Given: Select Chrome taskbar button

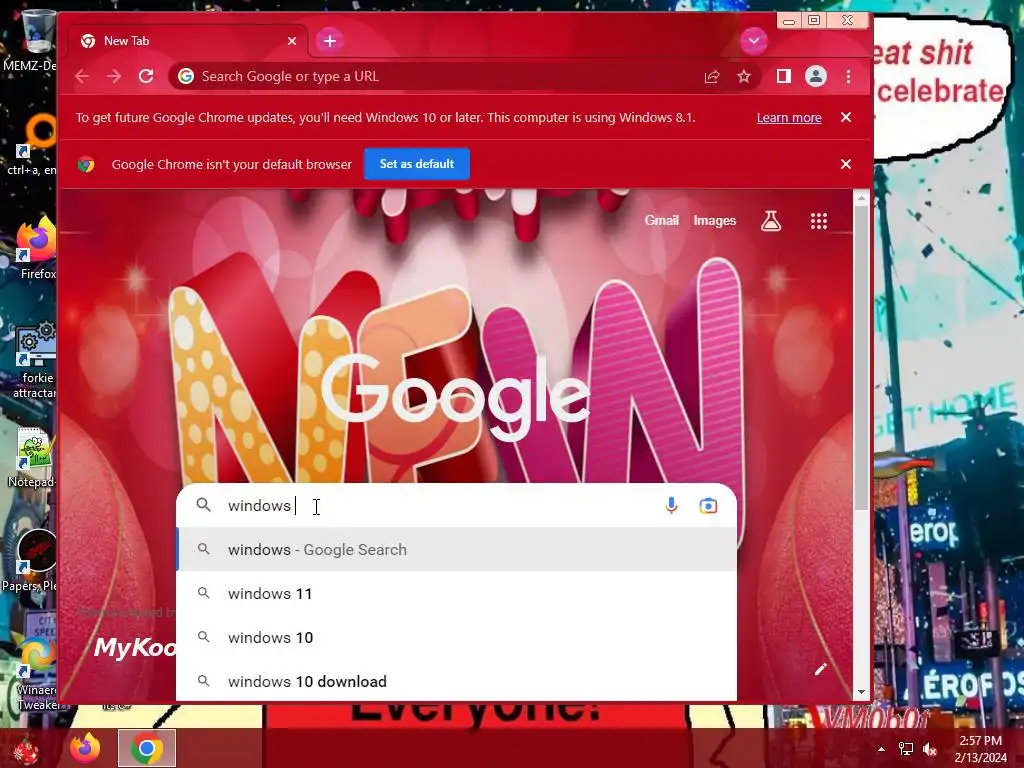Looking at the screenshot, I should [147, 748].
